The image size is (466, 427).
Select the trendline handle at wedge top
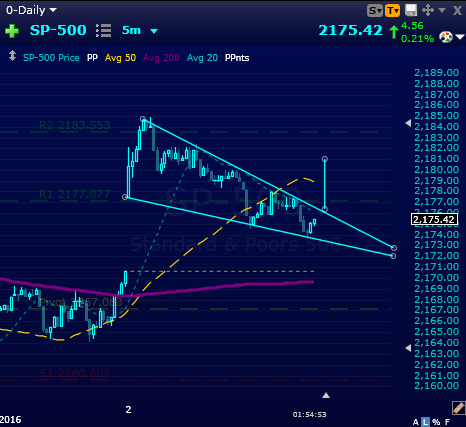click(x=143, y=119)
